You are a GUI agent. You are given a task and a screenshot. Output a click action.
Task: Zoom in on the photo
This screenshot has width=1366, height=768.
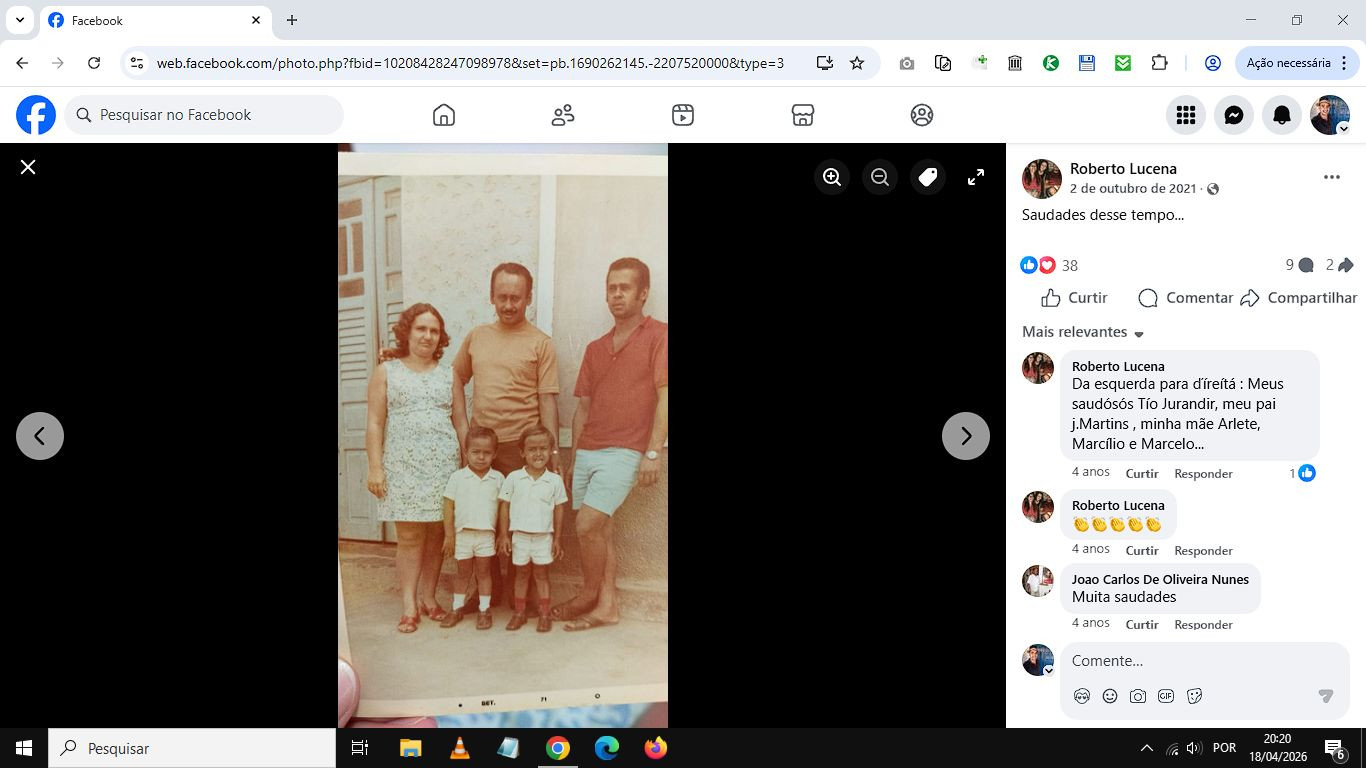(x=831, y=177)
